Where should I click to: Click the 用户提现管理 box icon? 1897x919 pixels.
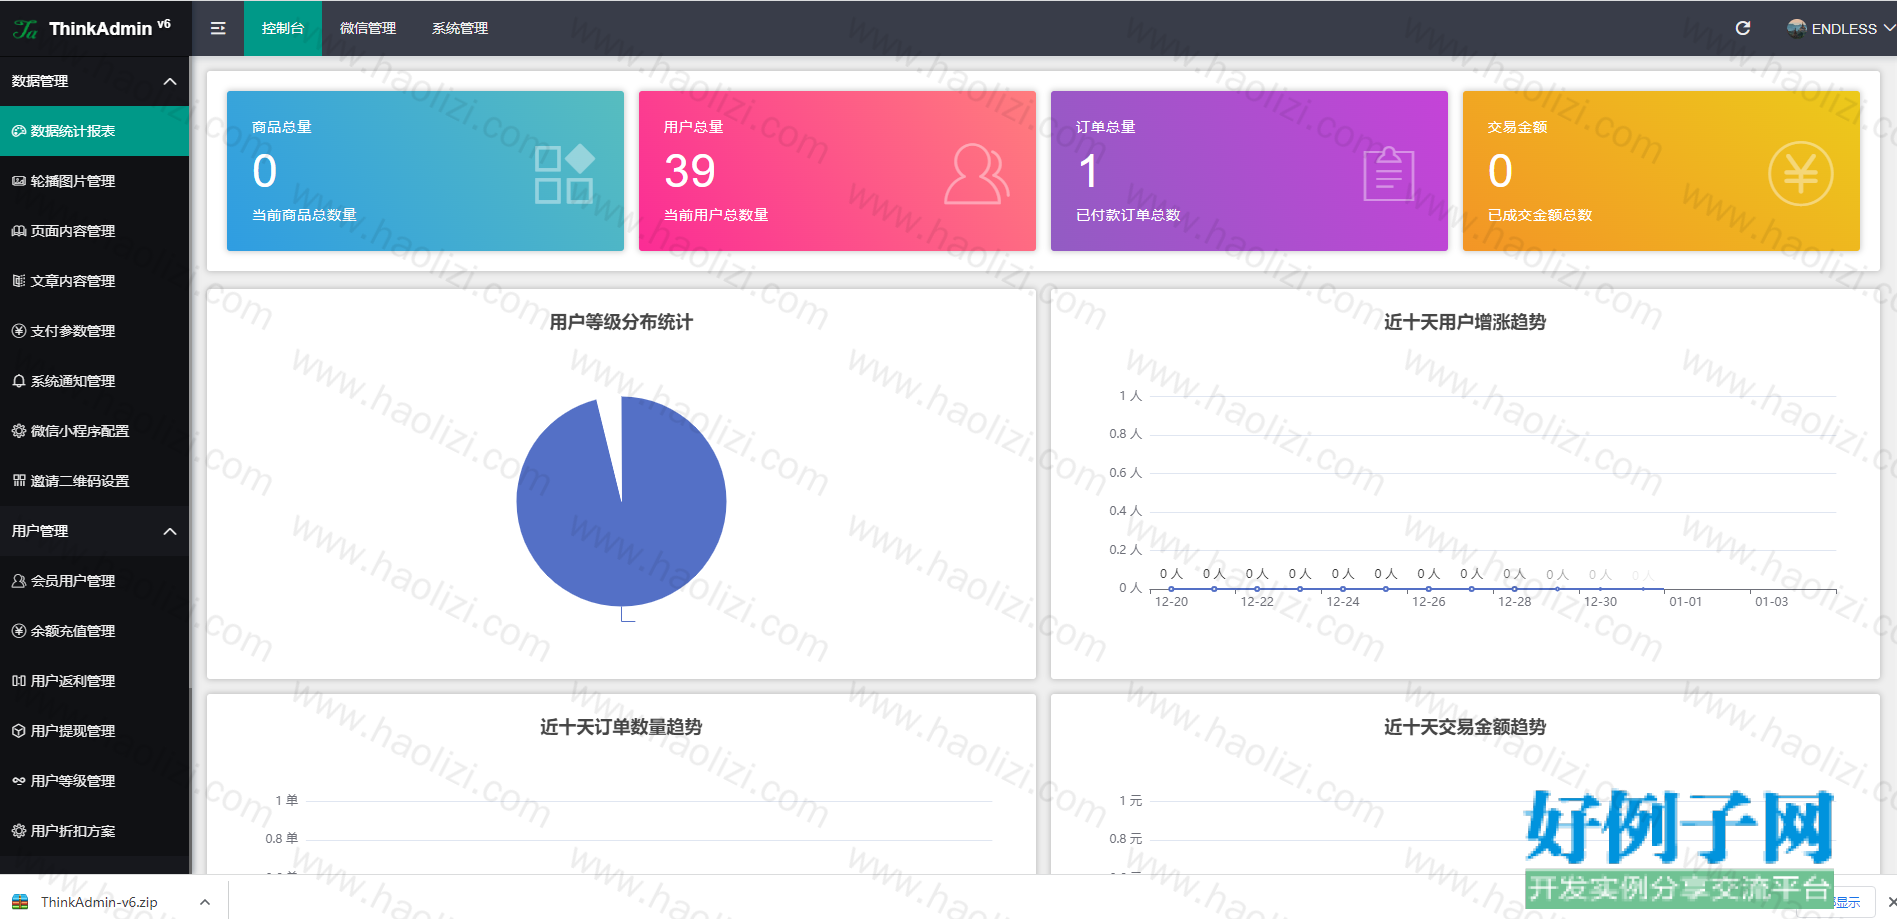(x=19, y=731)
